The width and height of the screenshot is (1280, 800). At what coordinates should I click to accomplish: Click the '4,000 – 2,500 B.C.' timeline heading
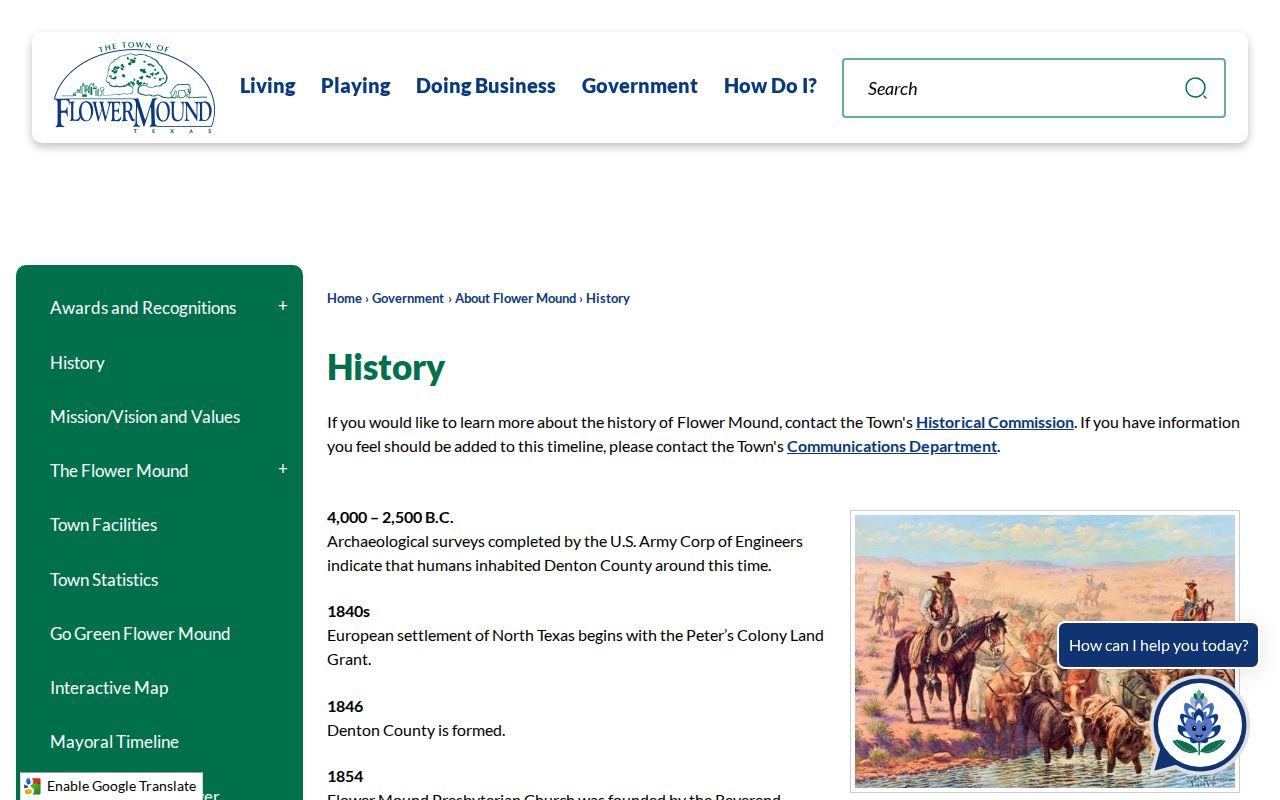(x=390, y=517)
